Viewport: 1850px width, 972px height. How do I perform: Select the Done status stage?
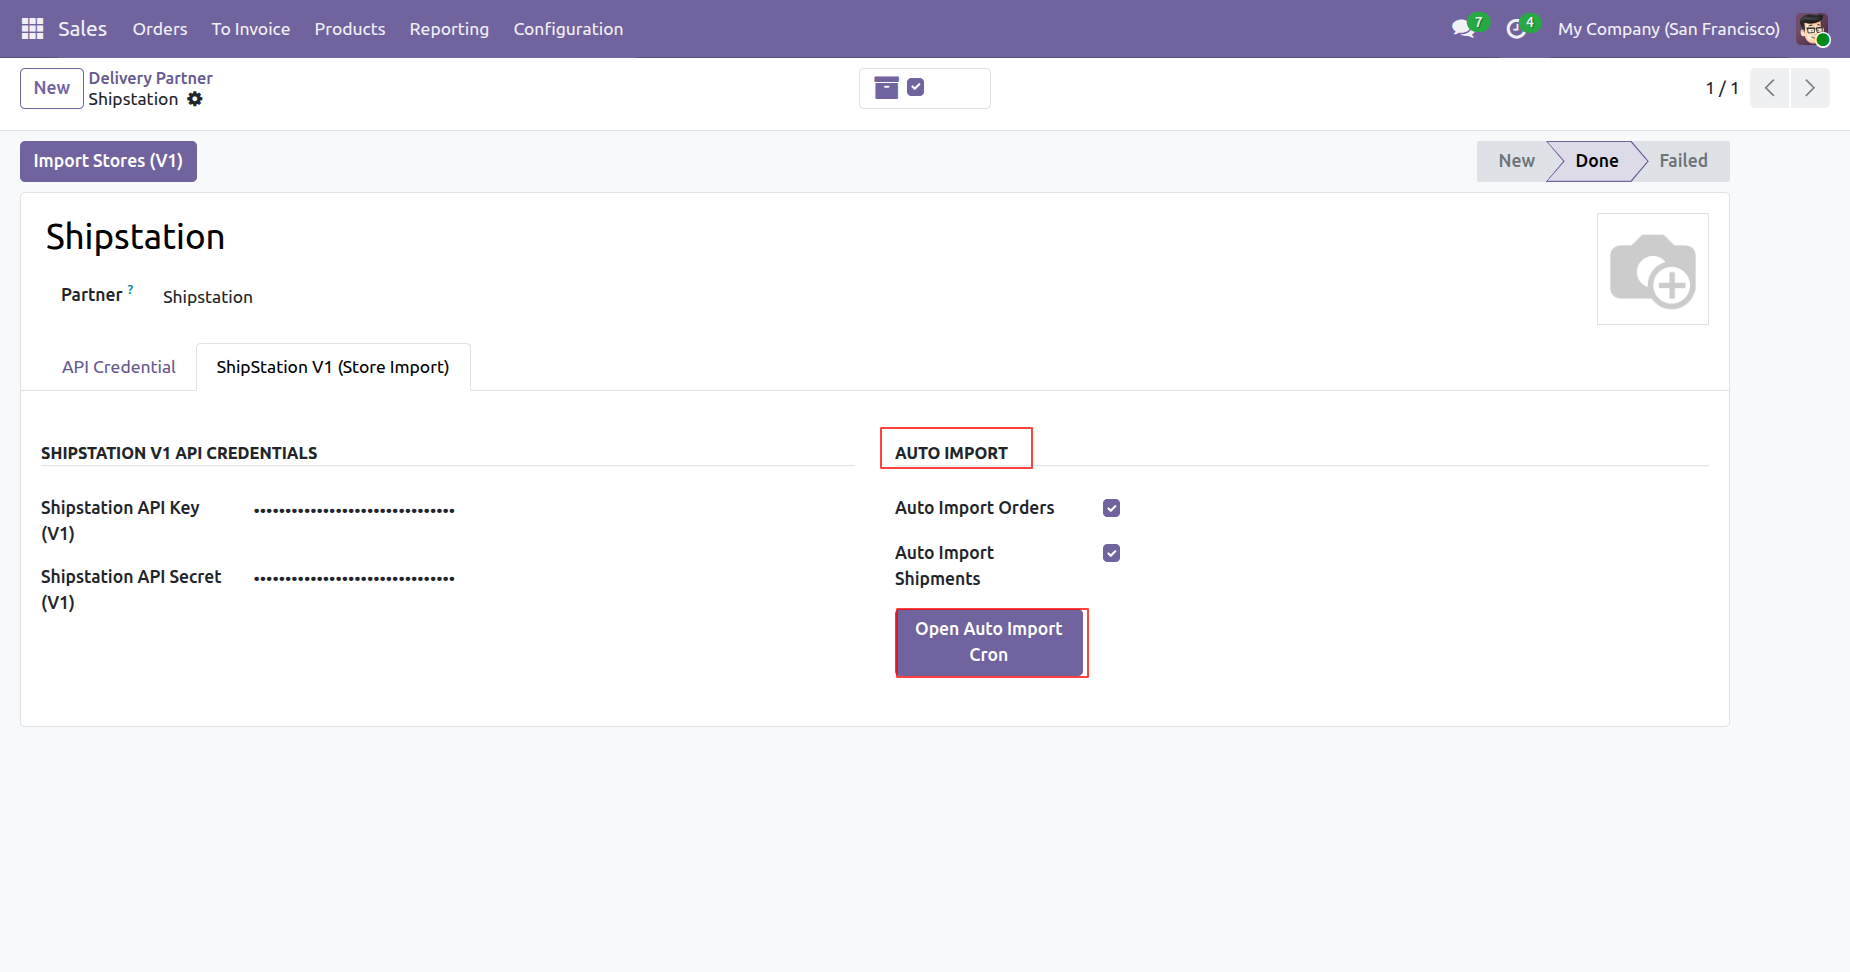(x=1596, y=161)
